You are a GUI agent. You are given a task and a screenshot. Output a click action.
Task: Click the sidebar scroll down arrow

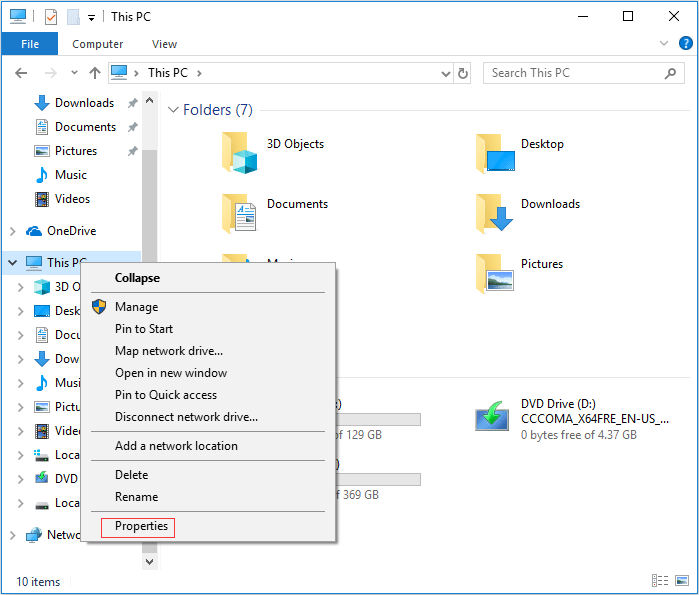point(150,562)
